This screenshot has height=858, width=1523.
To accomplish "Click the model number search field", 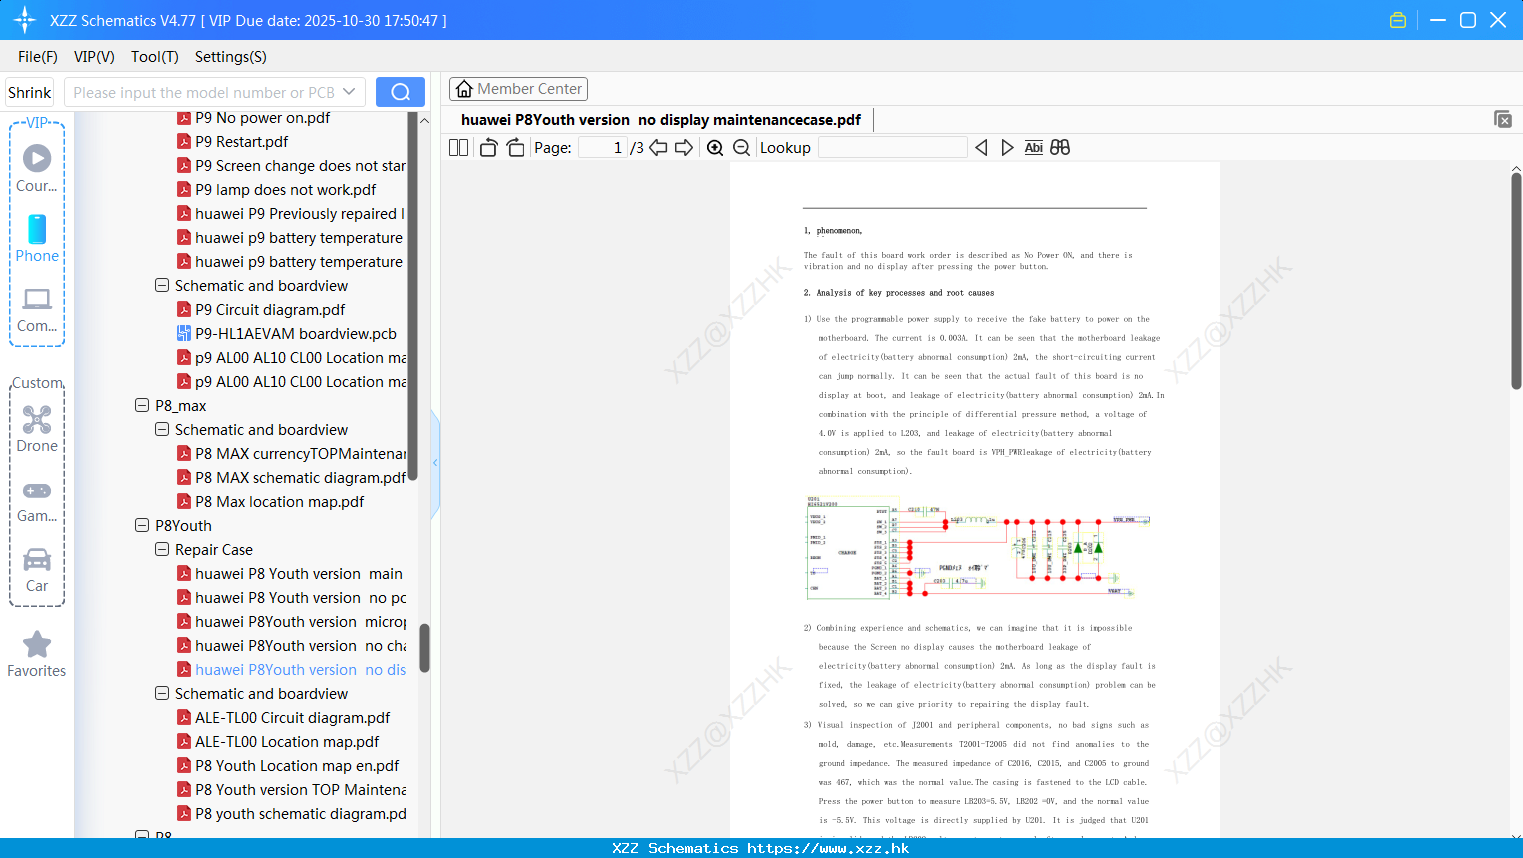I will point(203,92).
